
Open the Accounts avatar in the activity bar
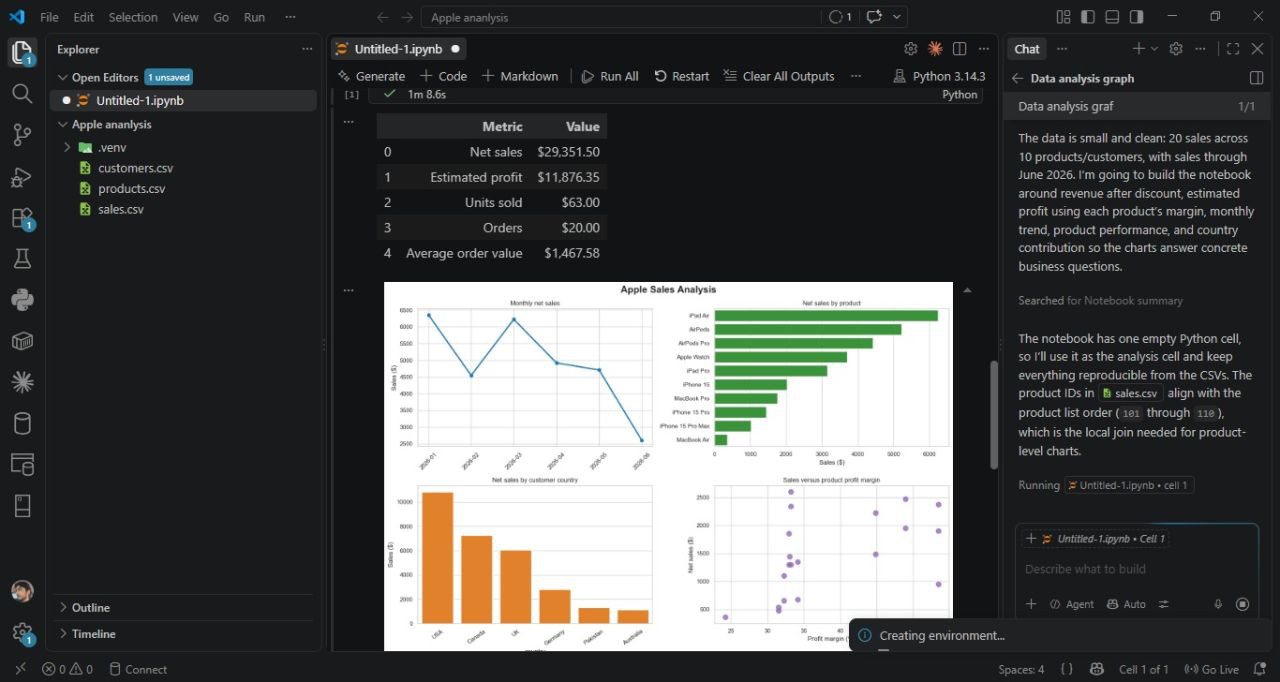coord(22,591)
